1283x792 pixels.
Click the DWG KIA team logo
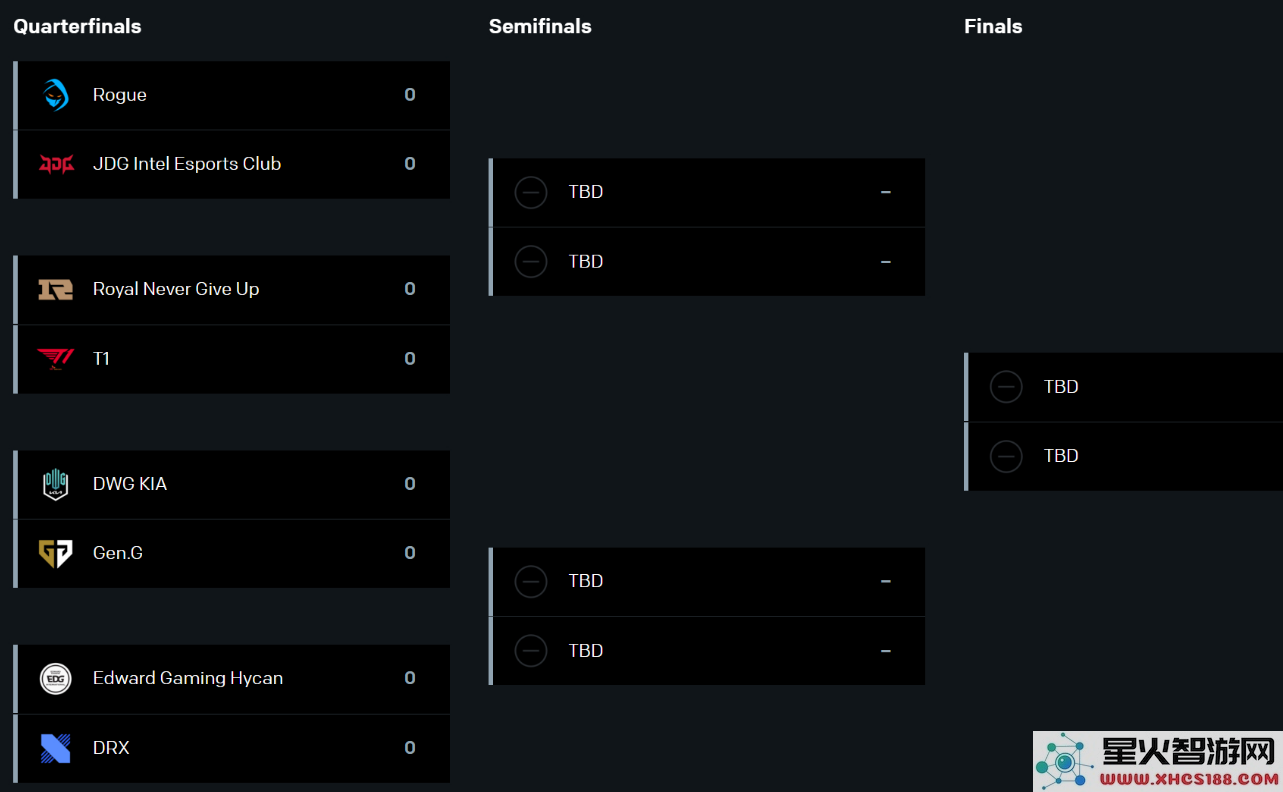pyautogui.click(x=56, y=484)
